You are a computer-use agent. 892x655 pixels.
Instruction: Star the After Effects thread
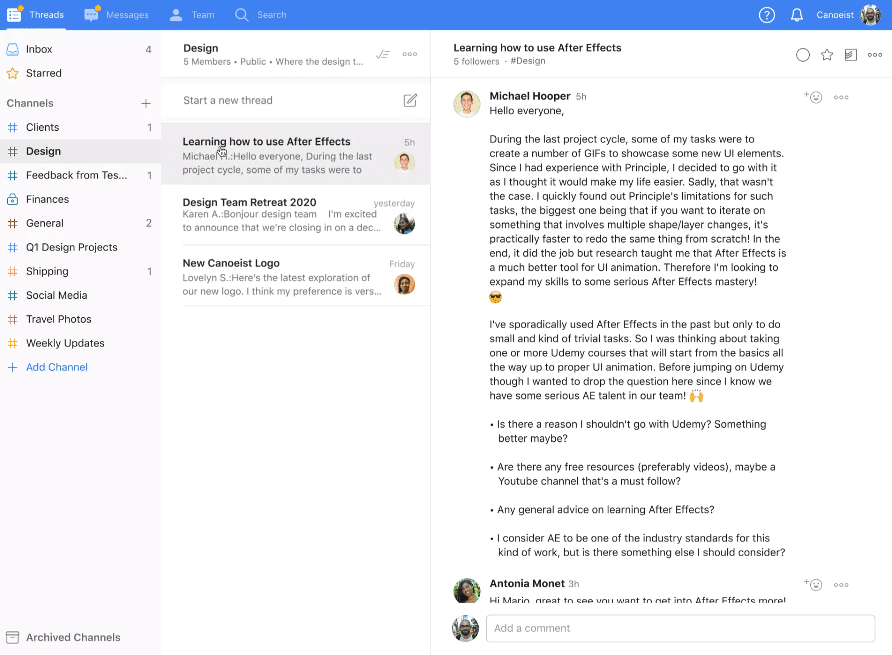click(x=827, y=55)
